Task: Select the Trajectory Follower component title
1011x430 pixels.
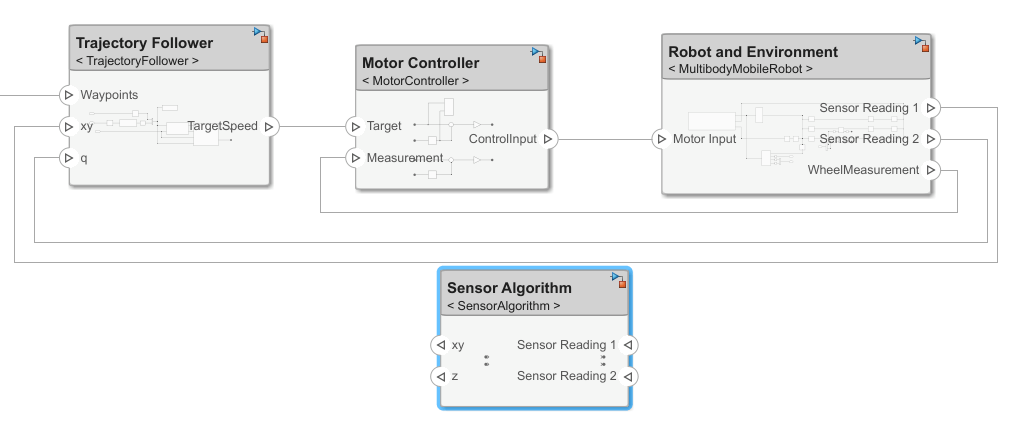Action: pyautogui.click(x=144, y=43)
